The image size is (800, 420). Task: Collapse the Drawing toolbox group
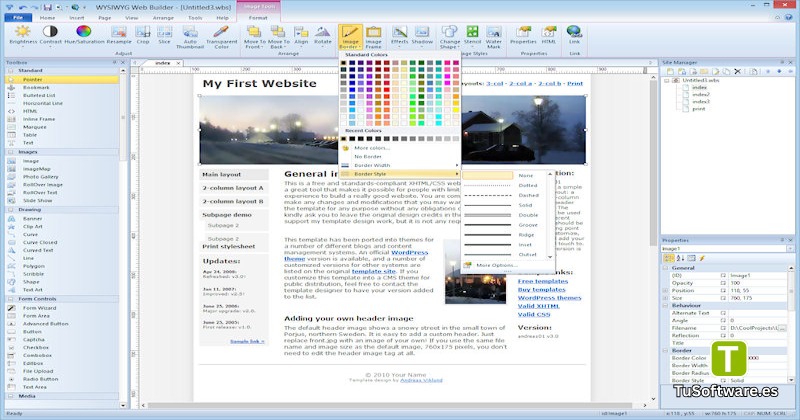[x=11, y=209]
